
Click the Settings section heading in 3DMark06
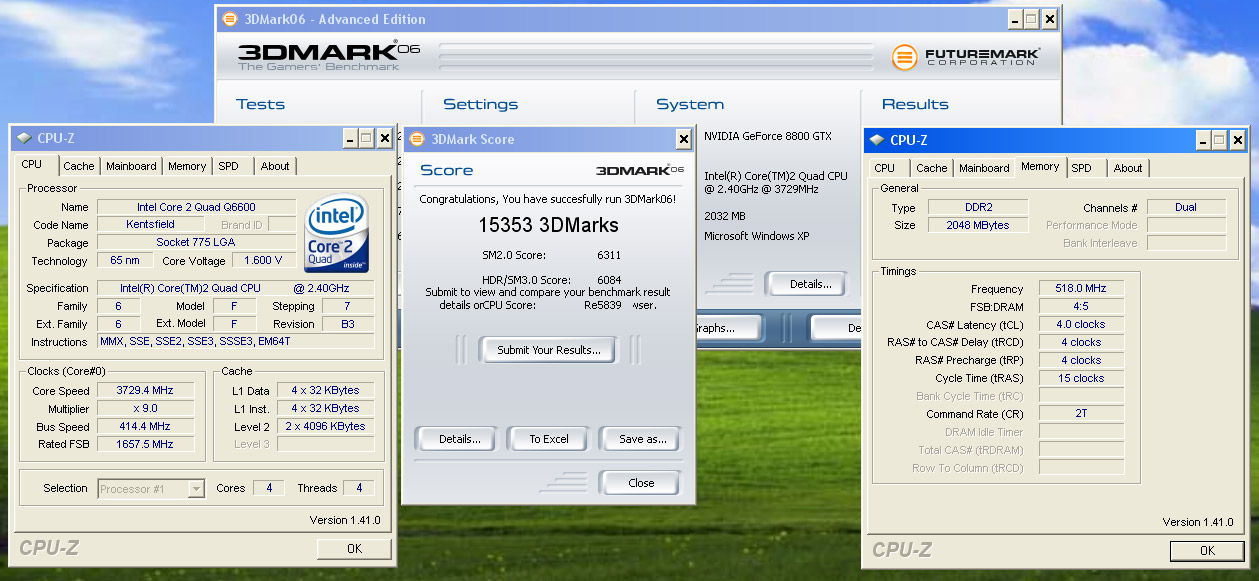480,104
